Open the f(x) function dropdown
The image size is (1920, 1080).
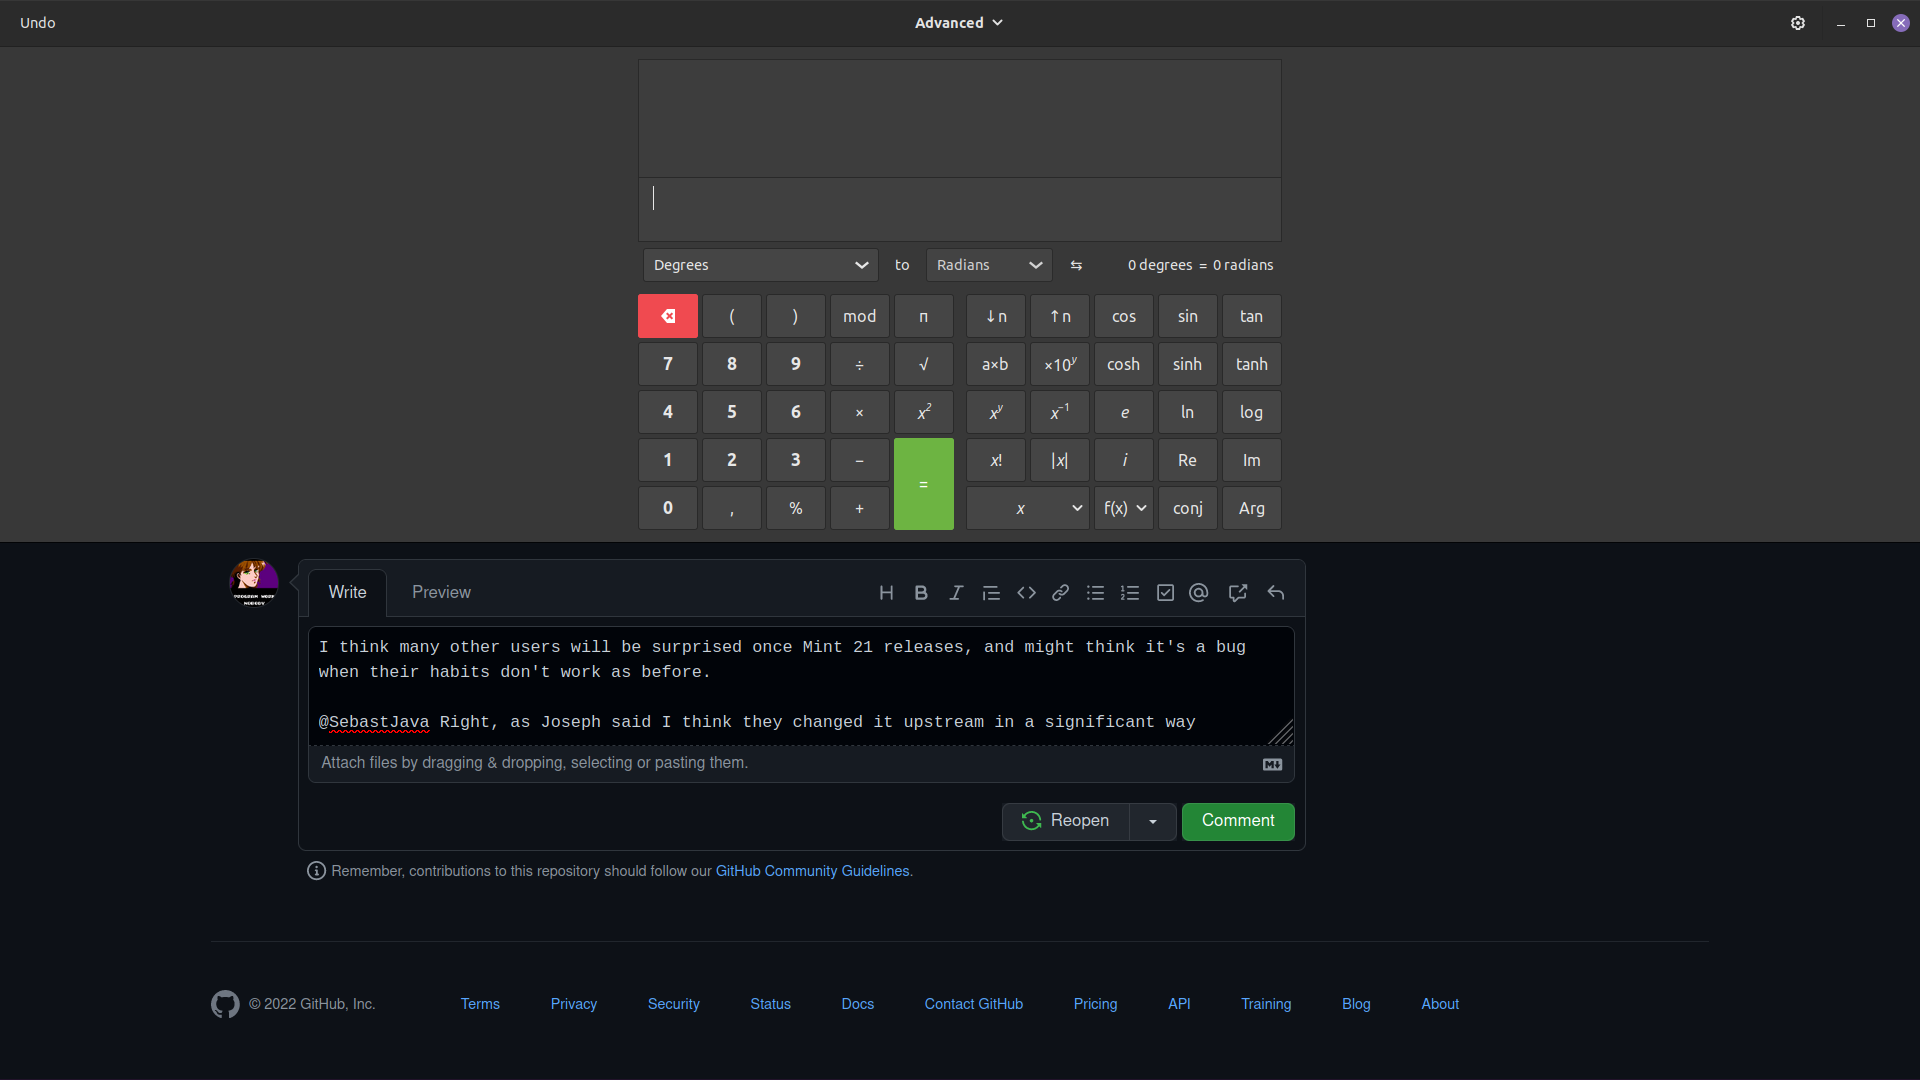(1123, 508)
